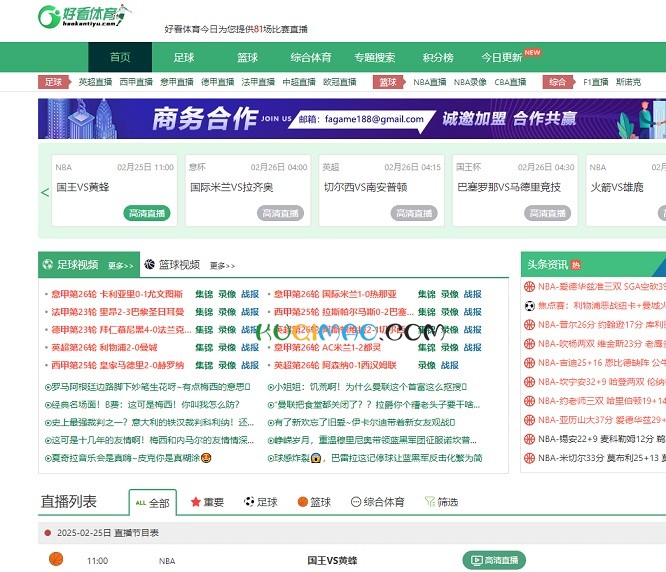The image size is (666, 572).
Task: Open 意甲第26轮 卡利亚里0-1尤文图斯 link
Action: pyautogui.click(x=117, y=294)
